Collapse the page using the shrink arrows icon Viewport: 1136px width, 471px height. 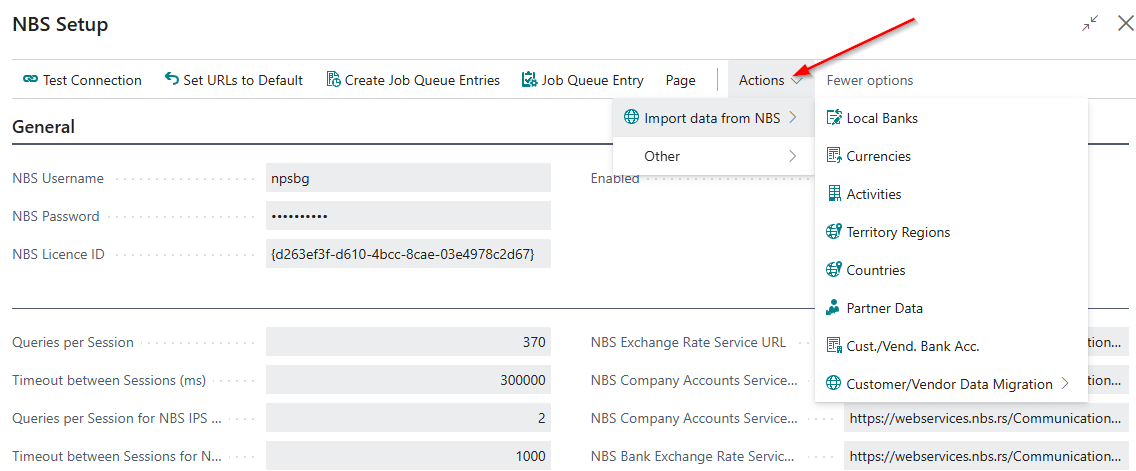pos(1090,24)
